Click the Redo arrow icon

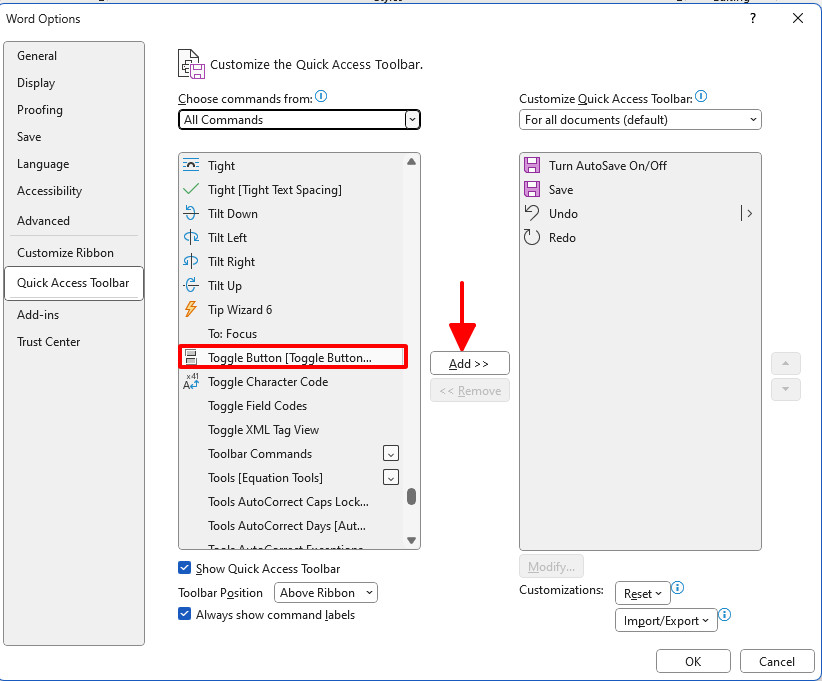tap(532, 237)
